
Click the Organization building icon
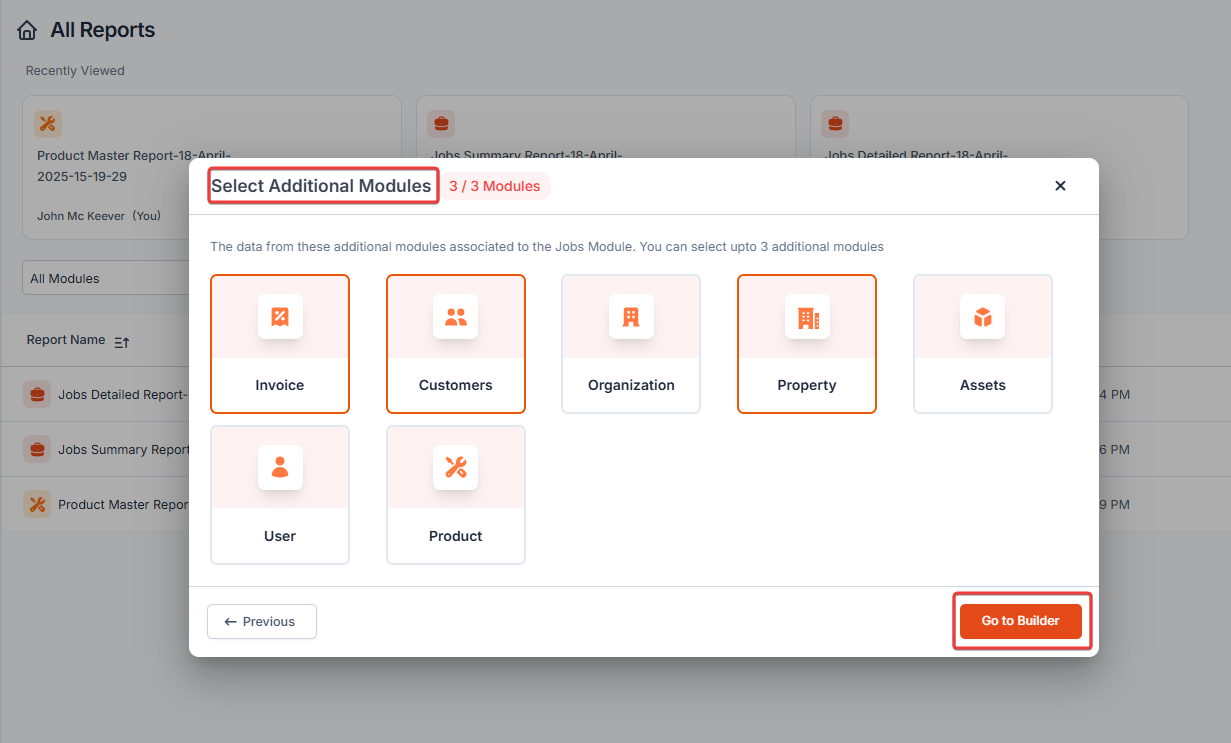(631, 317)
